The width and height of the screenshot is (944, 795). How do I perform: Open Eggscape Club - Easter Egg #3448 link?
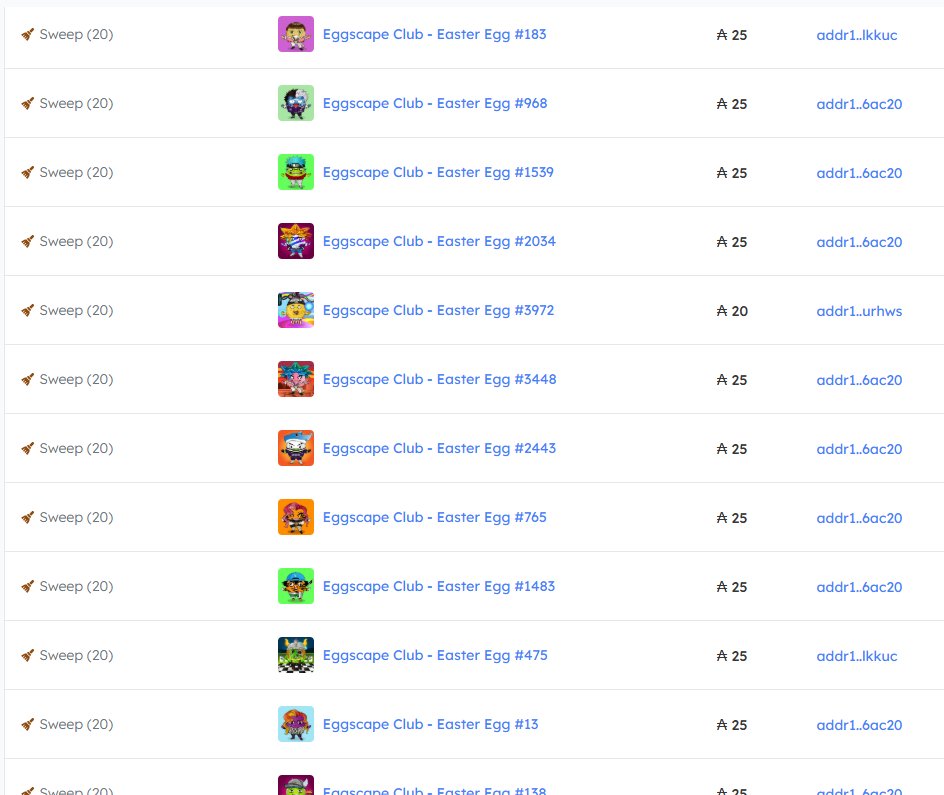439,380
